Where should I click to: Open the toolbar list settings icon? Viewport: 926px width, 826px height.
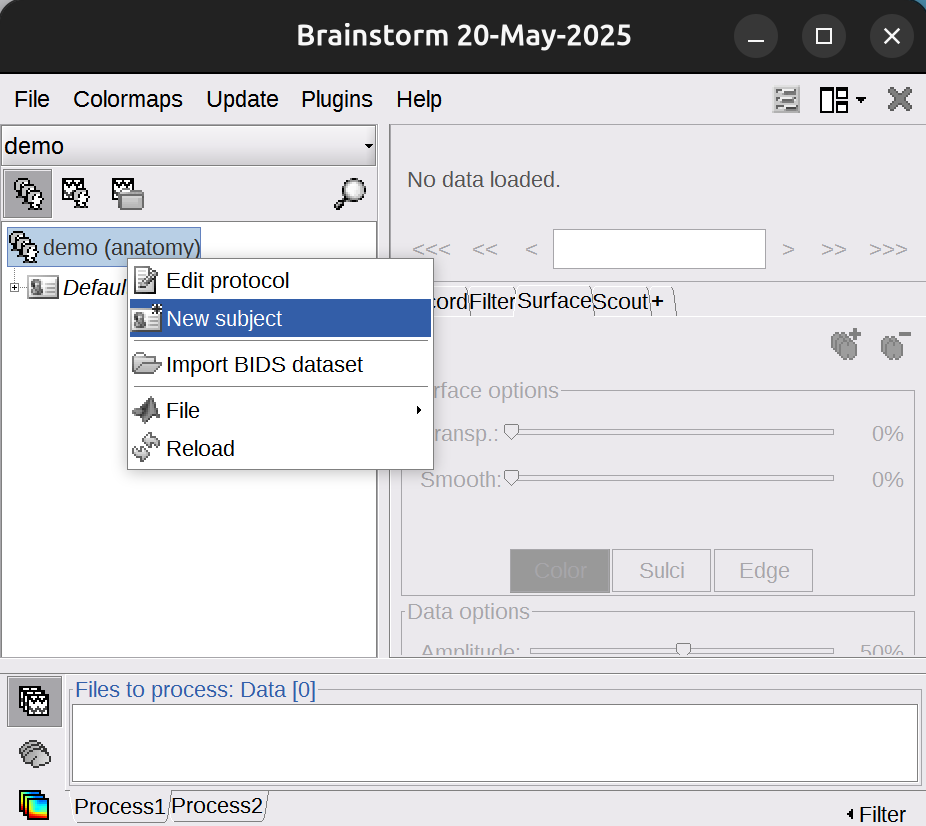click(x=787, y=99)
